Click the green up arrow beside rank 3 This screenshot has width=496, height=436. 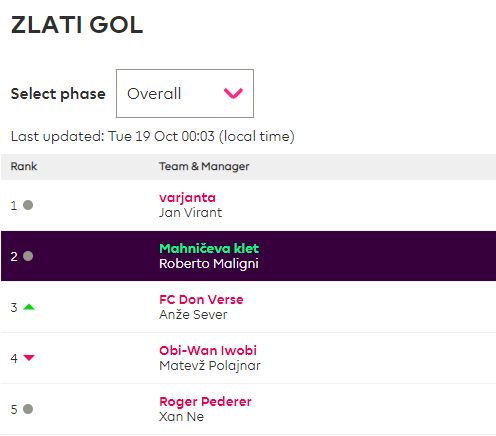click(x=29, y=307)
